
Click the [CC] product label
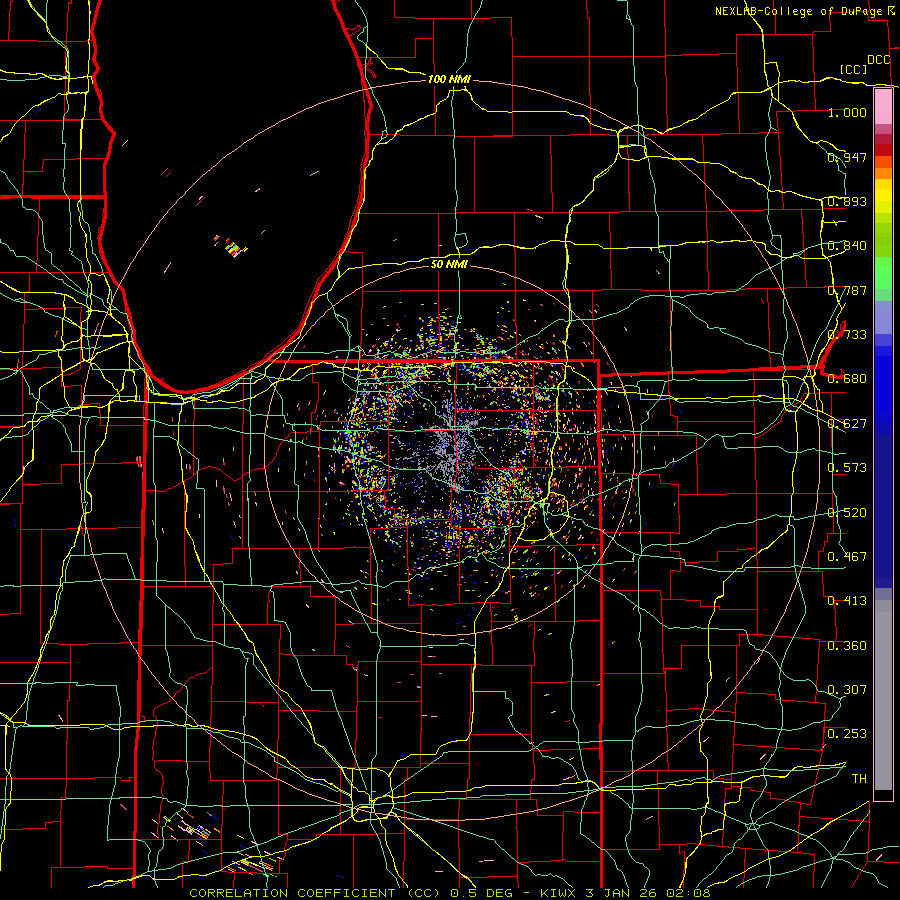point(853,69)
